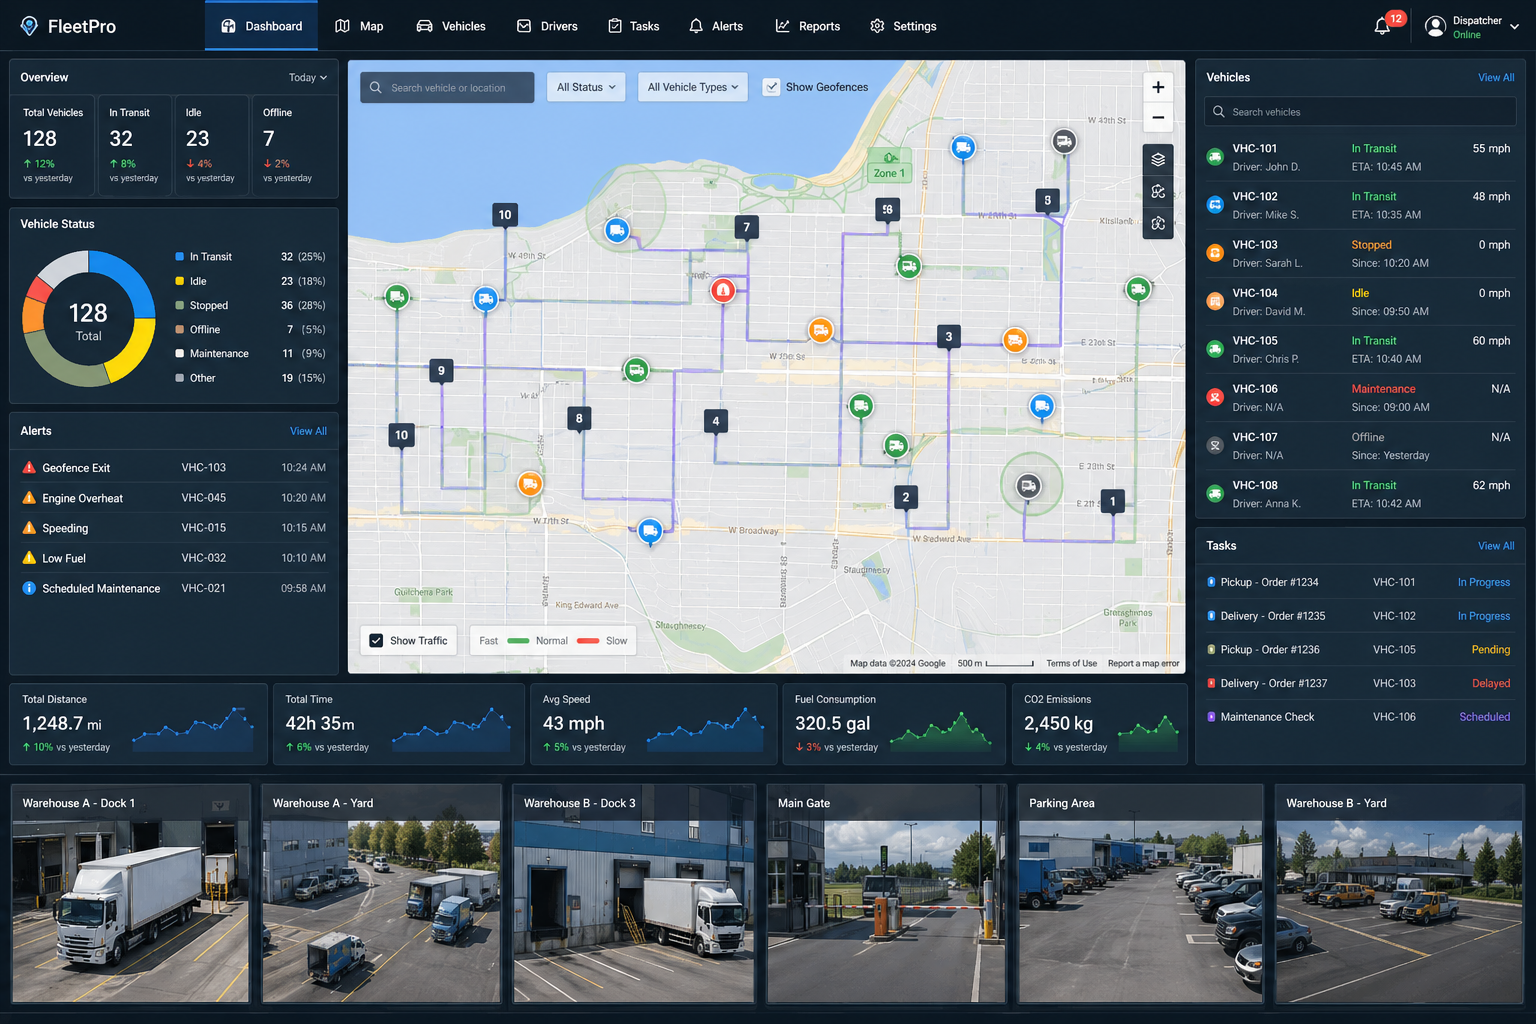This screenshot has height=1024, width=1536.
Task: Click the red maintenance icon beside VHC-106
Action: point(1214,397)
